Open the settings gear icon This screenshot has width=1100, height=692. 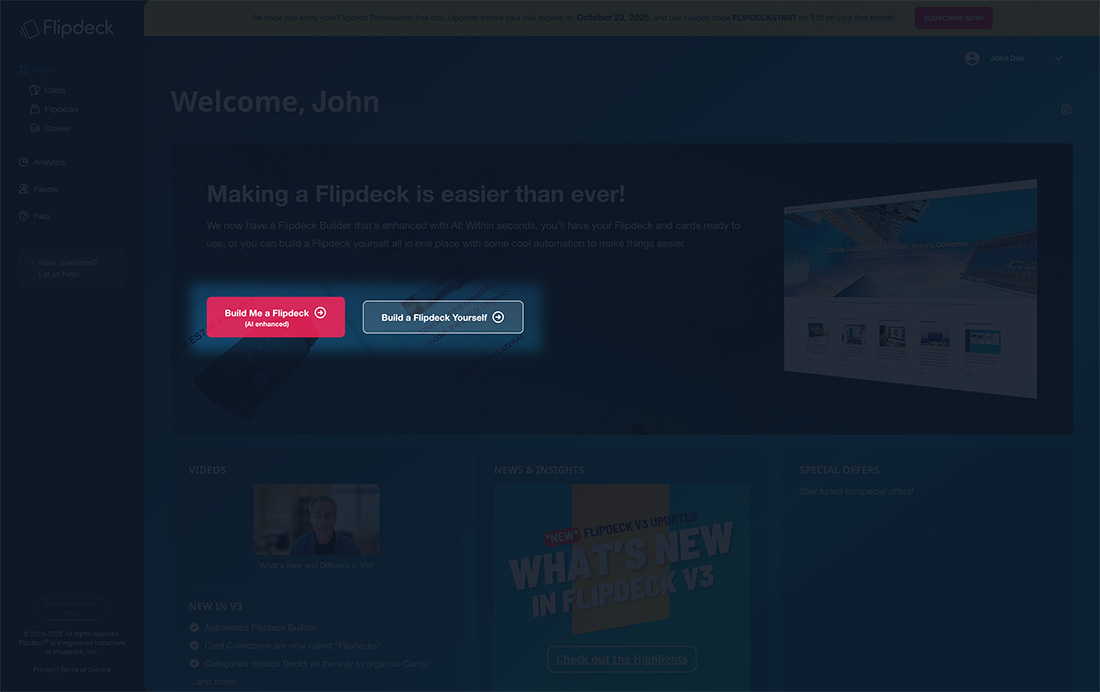[x=1065, y=109]
